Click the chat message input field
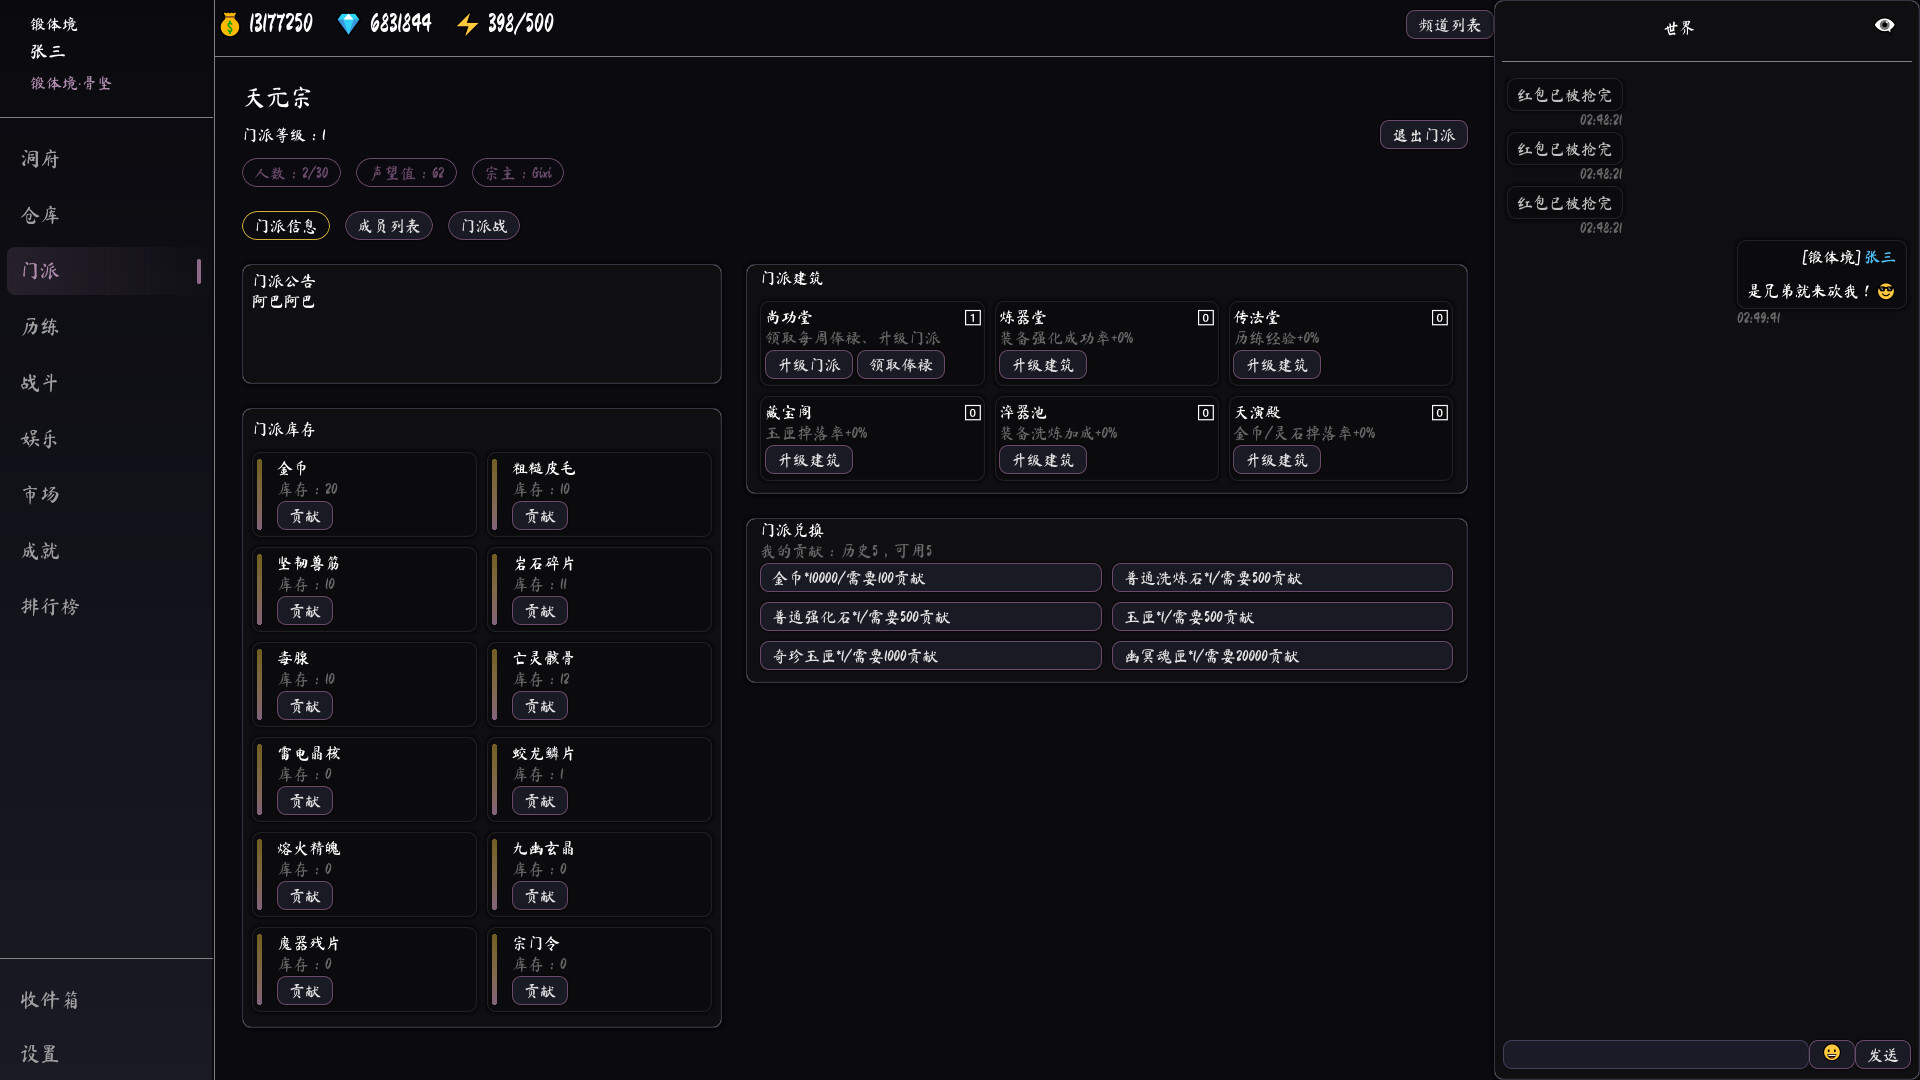 coord(1650,1054)
